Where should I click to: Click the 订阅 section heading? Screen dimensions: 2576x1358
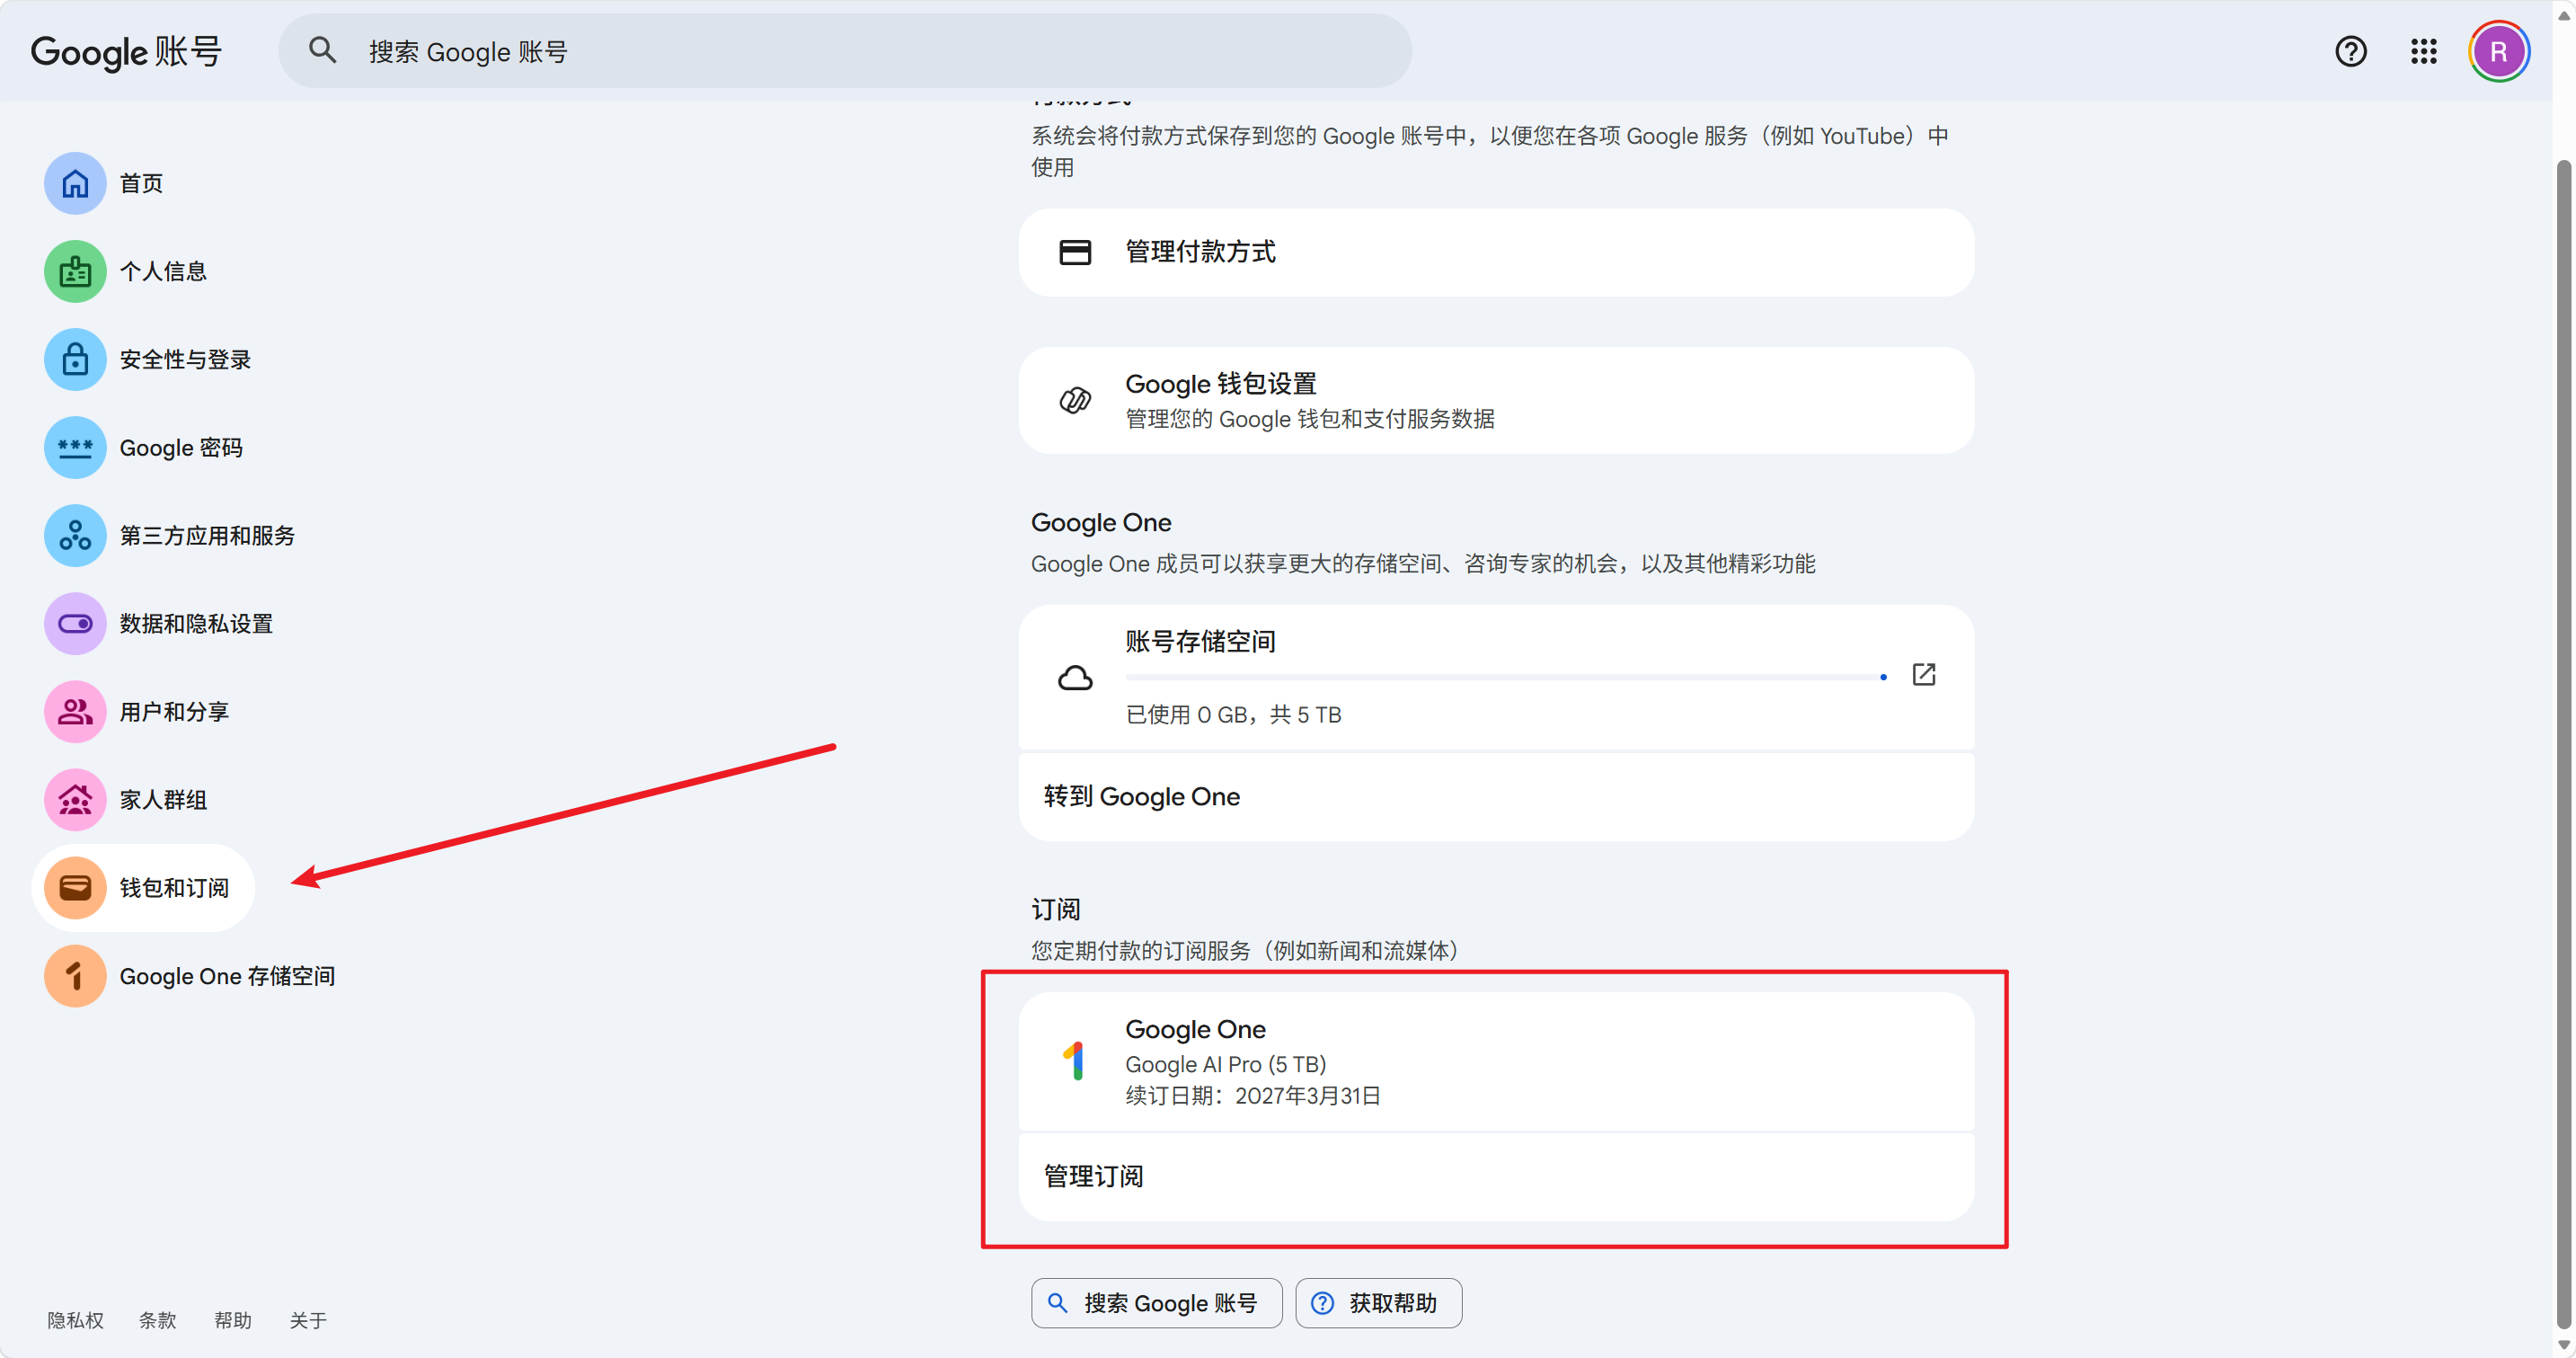point(1055,909)
